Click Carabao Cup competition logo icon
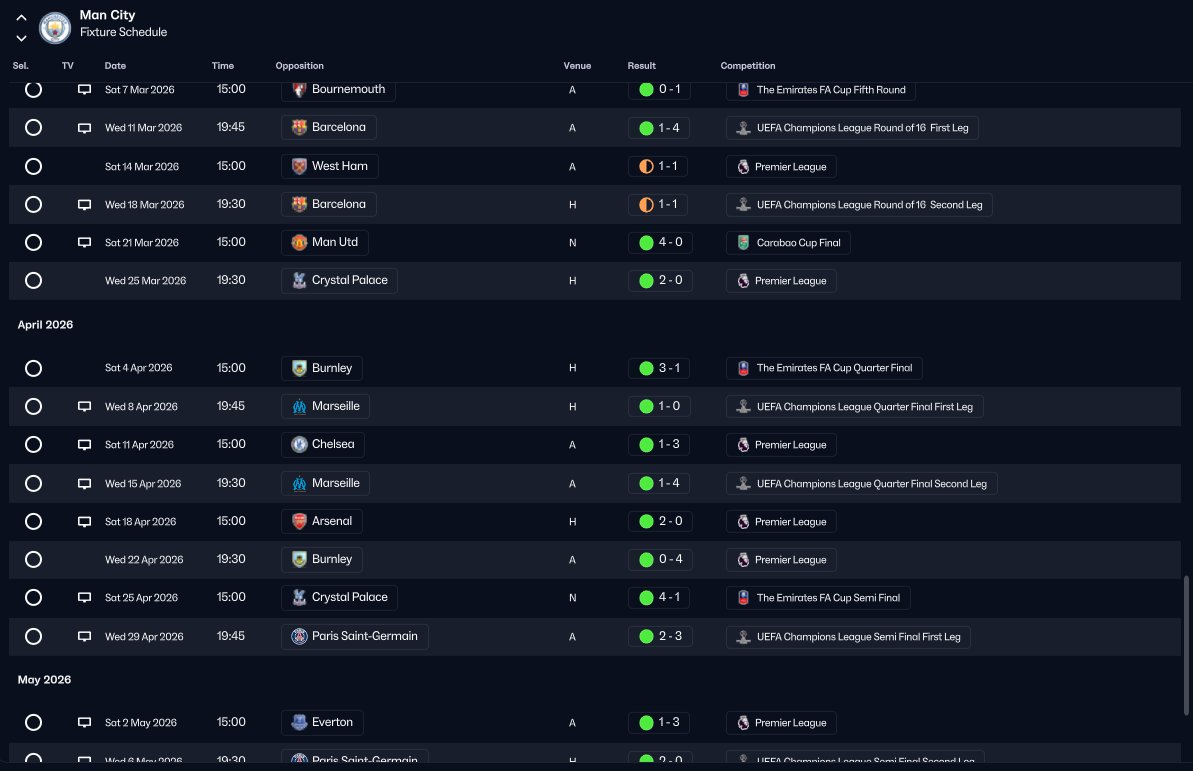The image size is (1193, 771). [x=743, y=243]
